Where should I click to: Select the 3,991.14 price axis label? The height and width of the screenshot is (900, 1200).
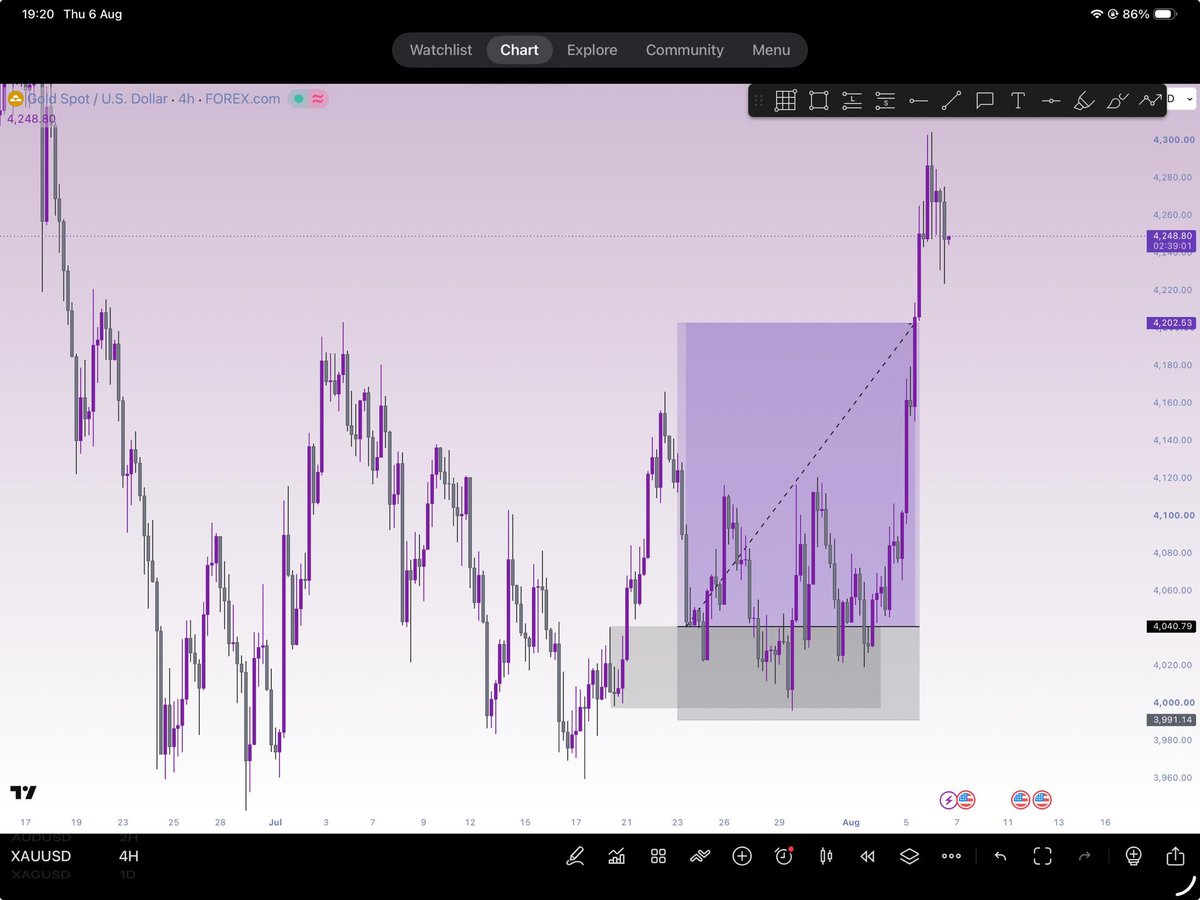tap(1172, 719)
